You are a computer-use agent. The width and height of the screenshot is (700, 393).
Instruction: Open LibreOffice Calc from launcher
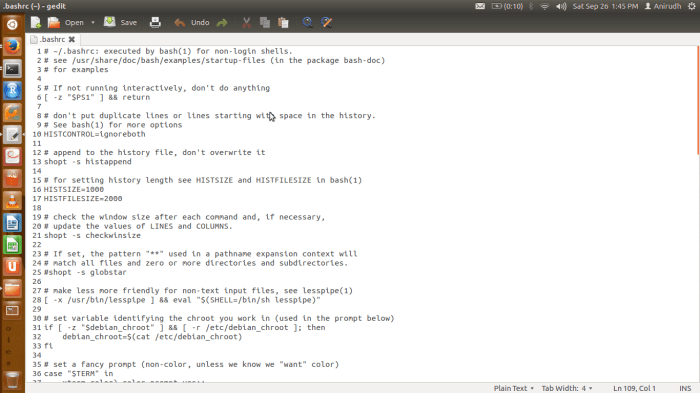click(x=12, y=245)
